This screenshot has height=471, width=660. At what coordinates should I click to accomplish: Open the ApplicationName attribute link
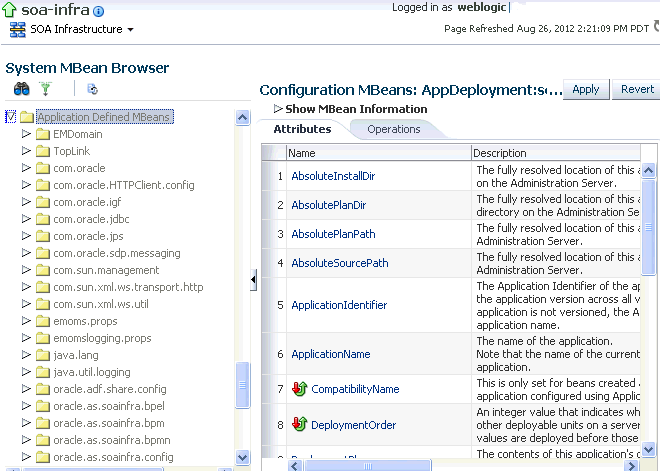click(331, 354)
